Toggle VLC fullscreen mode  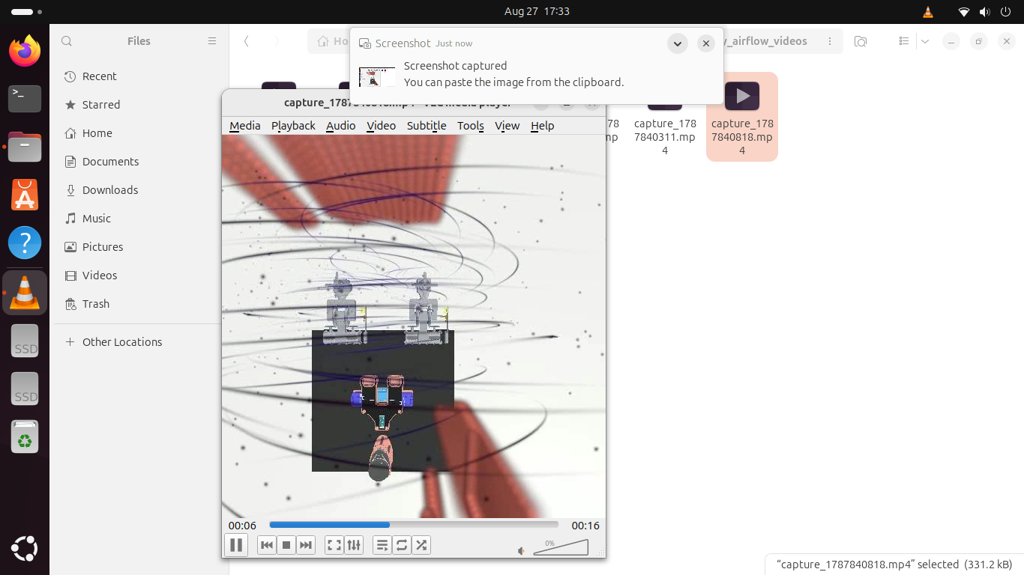tap(334, 545)
